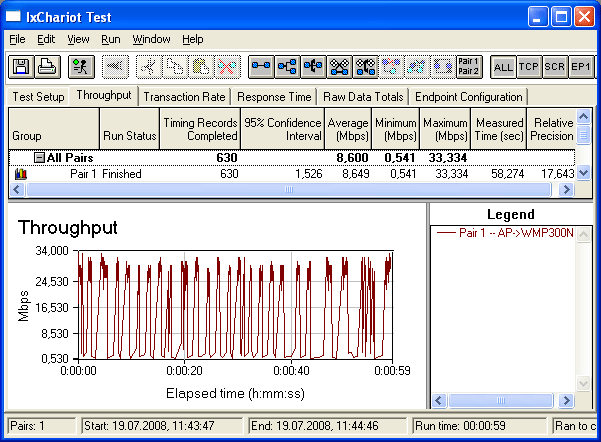
Task: Toggle the SCR filter button
Action: pyautogui.click(x=555, y=67)
